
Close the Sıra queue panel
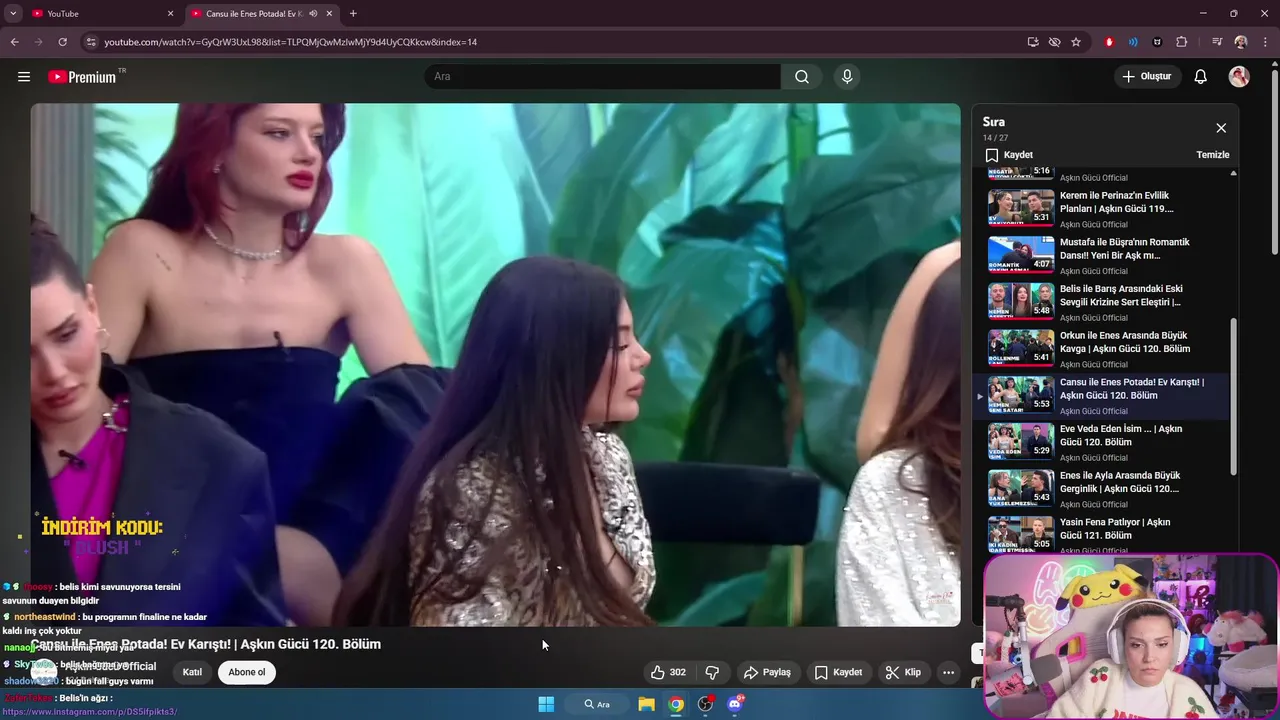1221,128
